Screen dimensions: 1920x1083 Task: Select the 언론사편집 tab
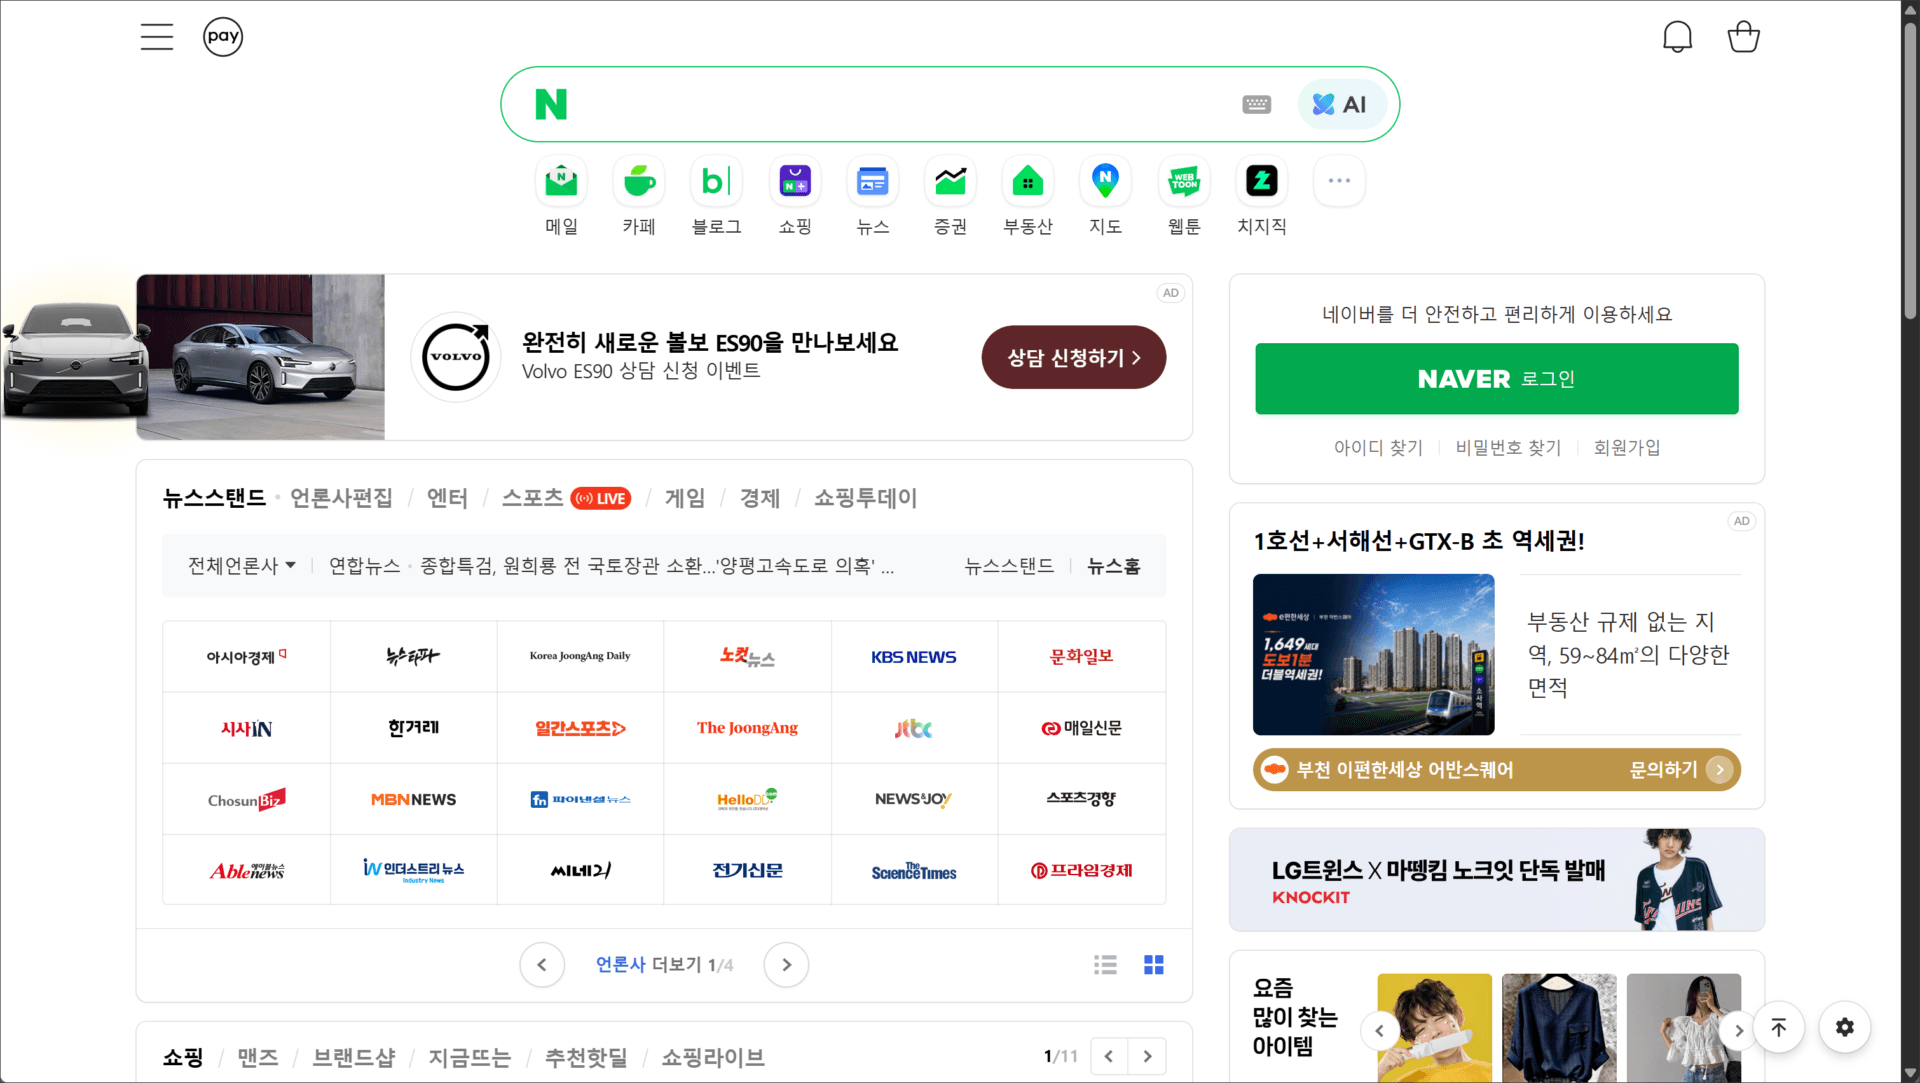click(x=341, y=498)
